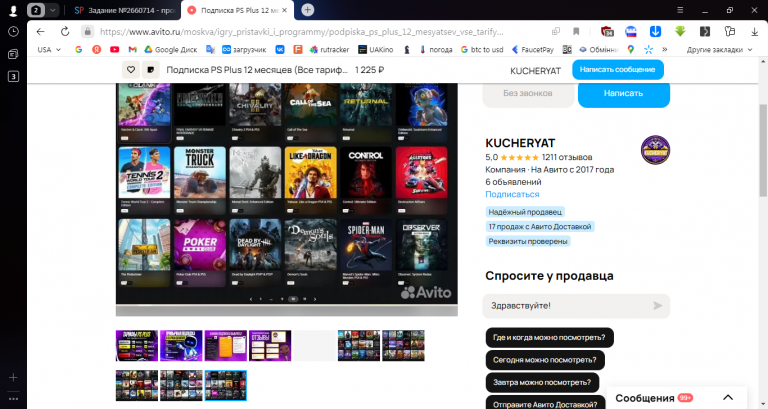Screen dimensions: 768x409
Task: Open the загрузчик bookmark
Action: click(x=244, y=49)
